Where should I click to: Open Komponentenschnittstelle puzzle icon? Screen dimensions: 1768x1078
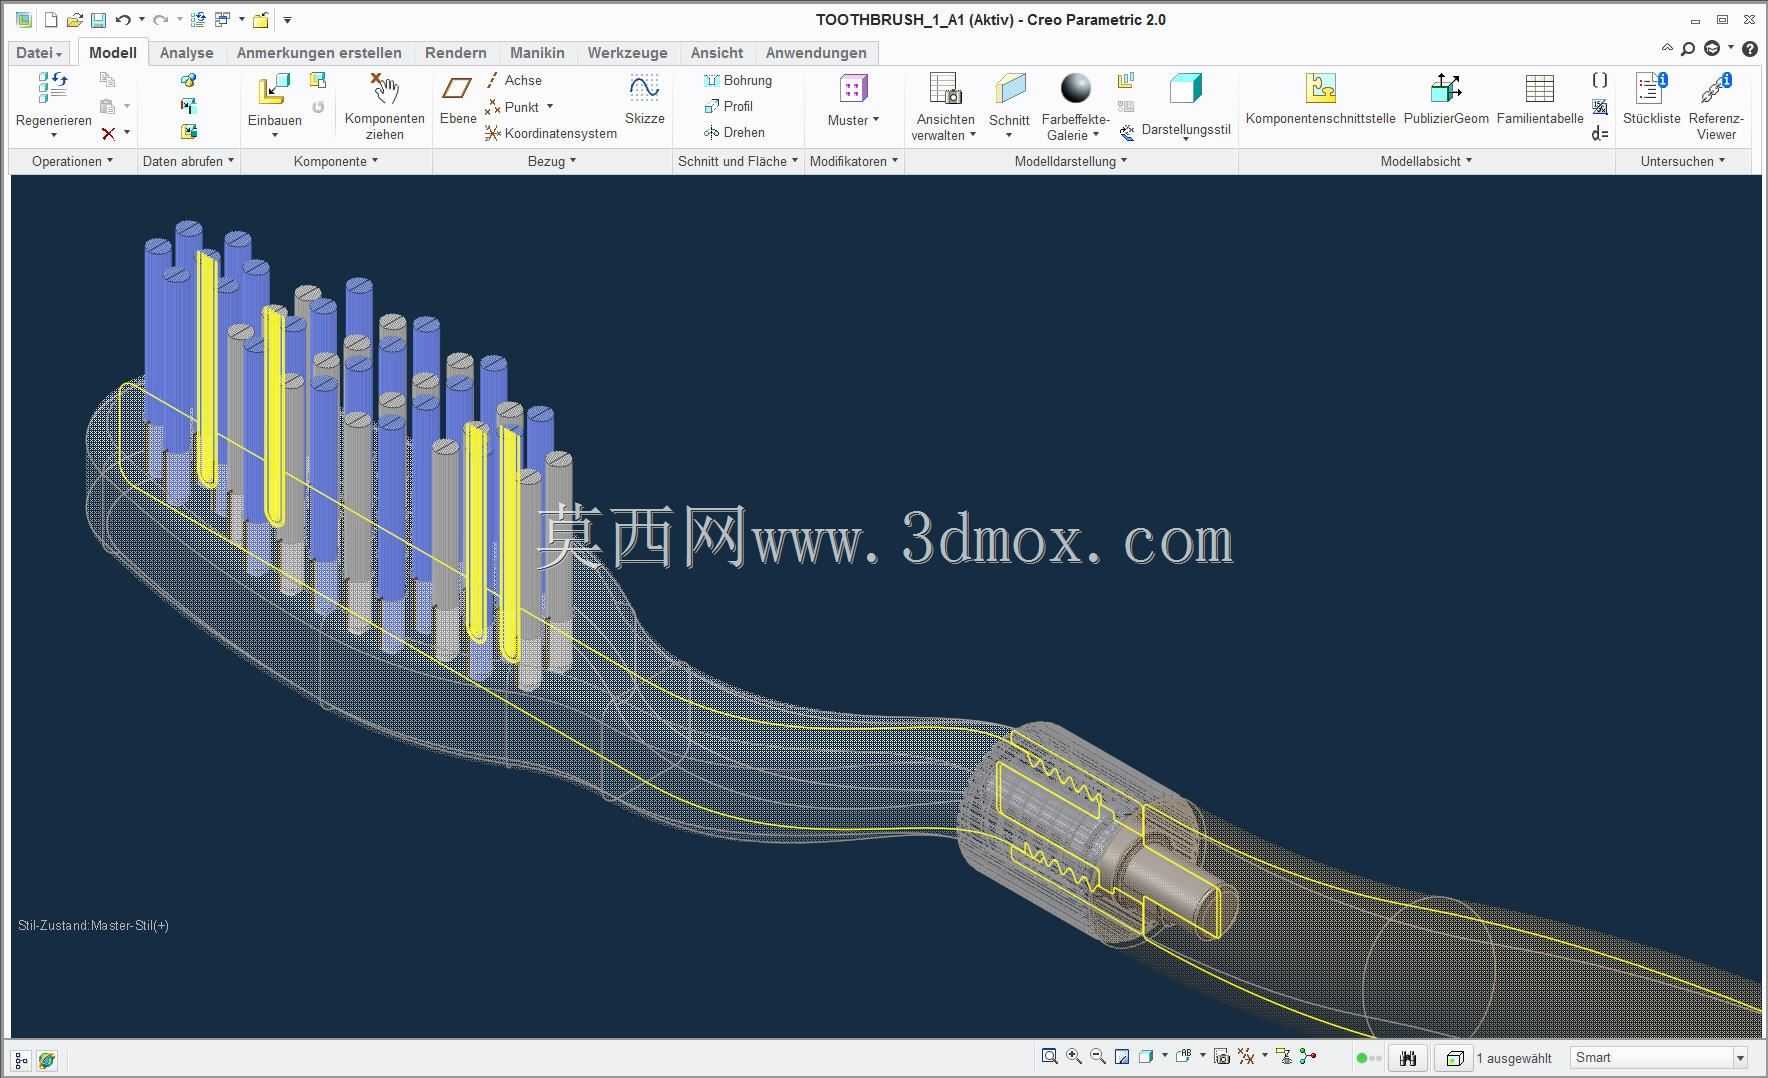tap(1320, 88)
